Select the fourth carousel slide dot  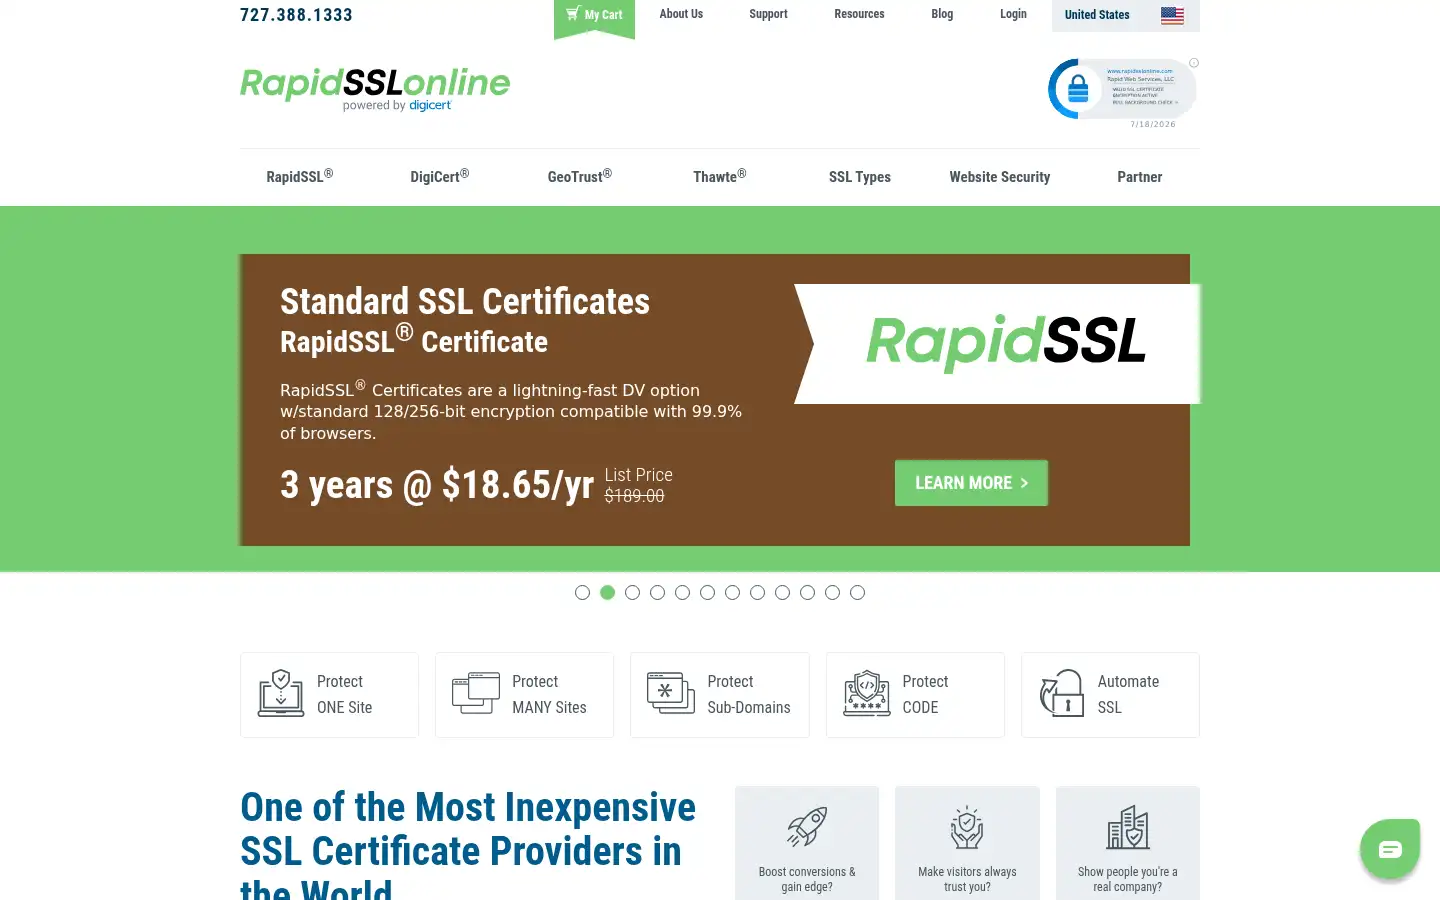(x=657, y=593)
